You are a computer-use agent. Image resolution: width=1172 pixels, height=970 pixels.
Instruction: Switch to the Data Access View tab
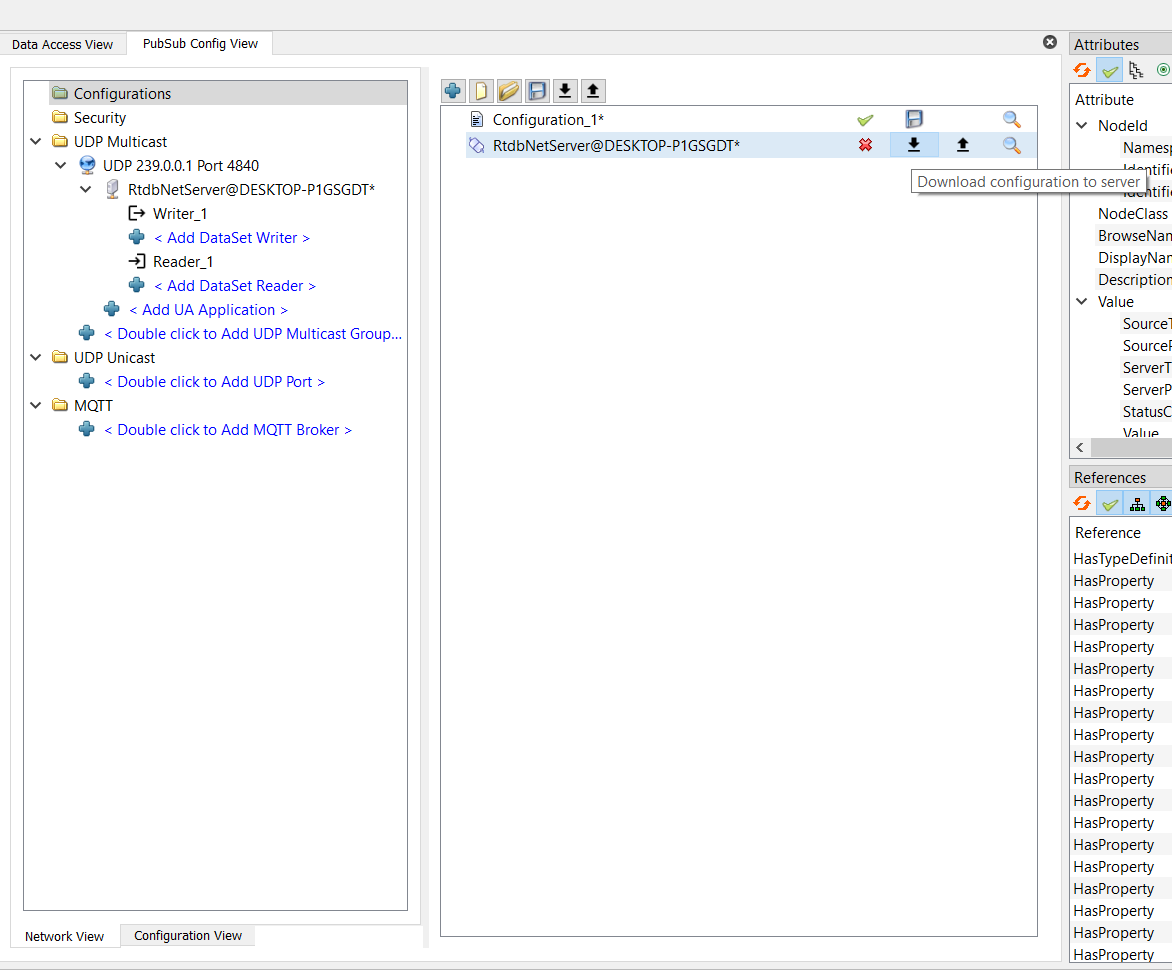coord(62,44)
